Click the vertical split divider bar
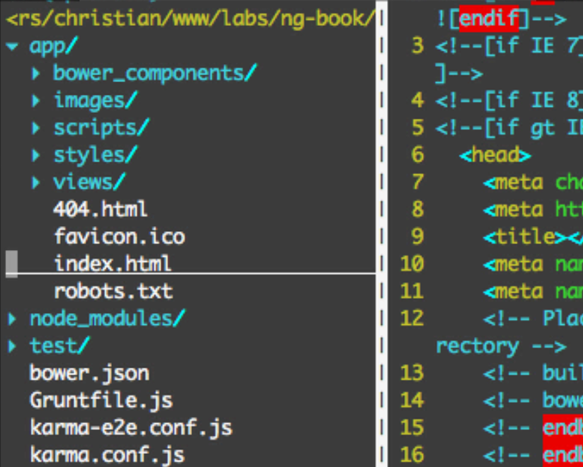 [x=382, y=234]
